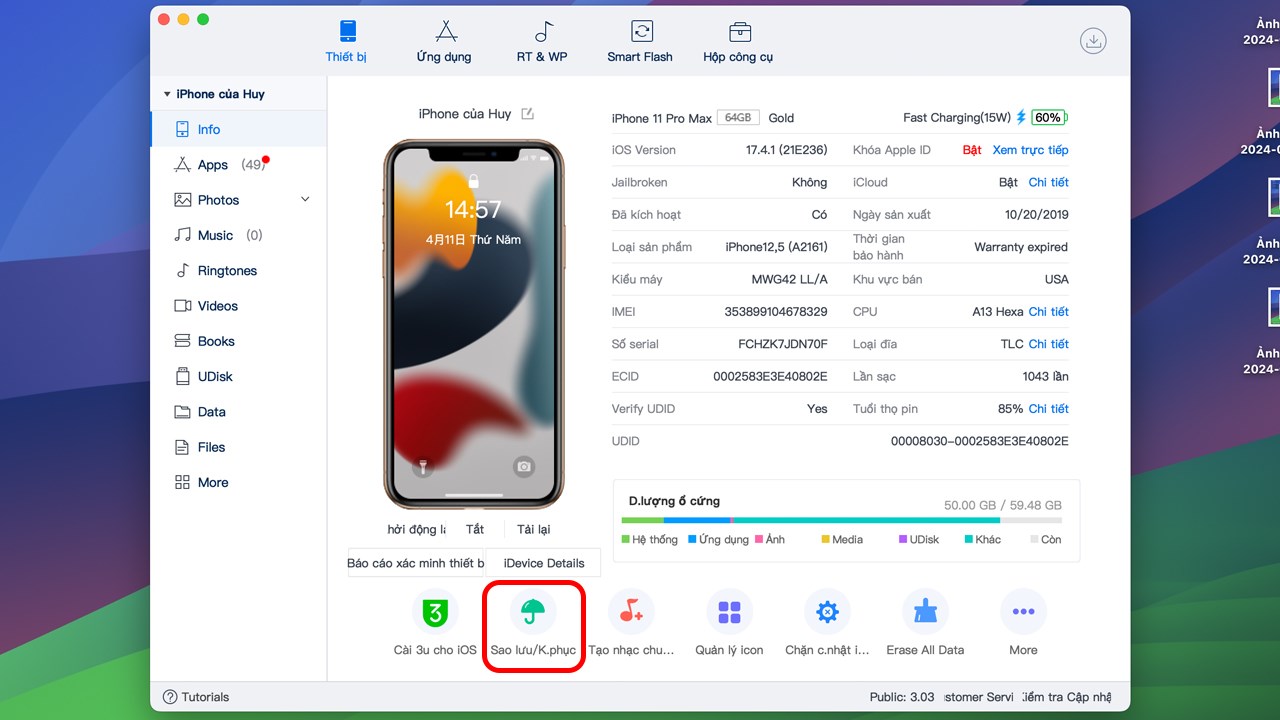Click the serial number FCHZK7JDN70F
1280x720 pixels.
783,344
